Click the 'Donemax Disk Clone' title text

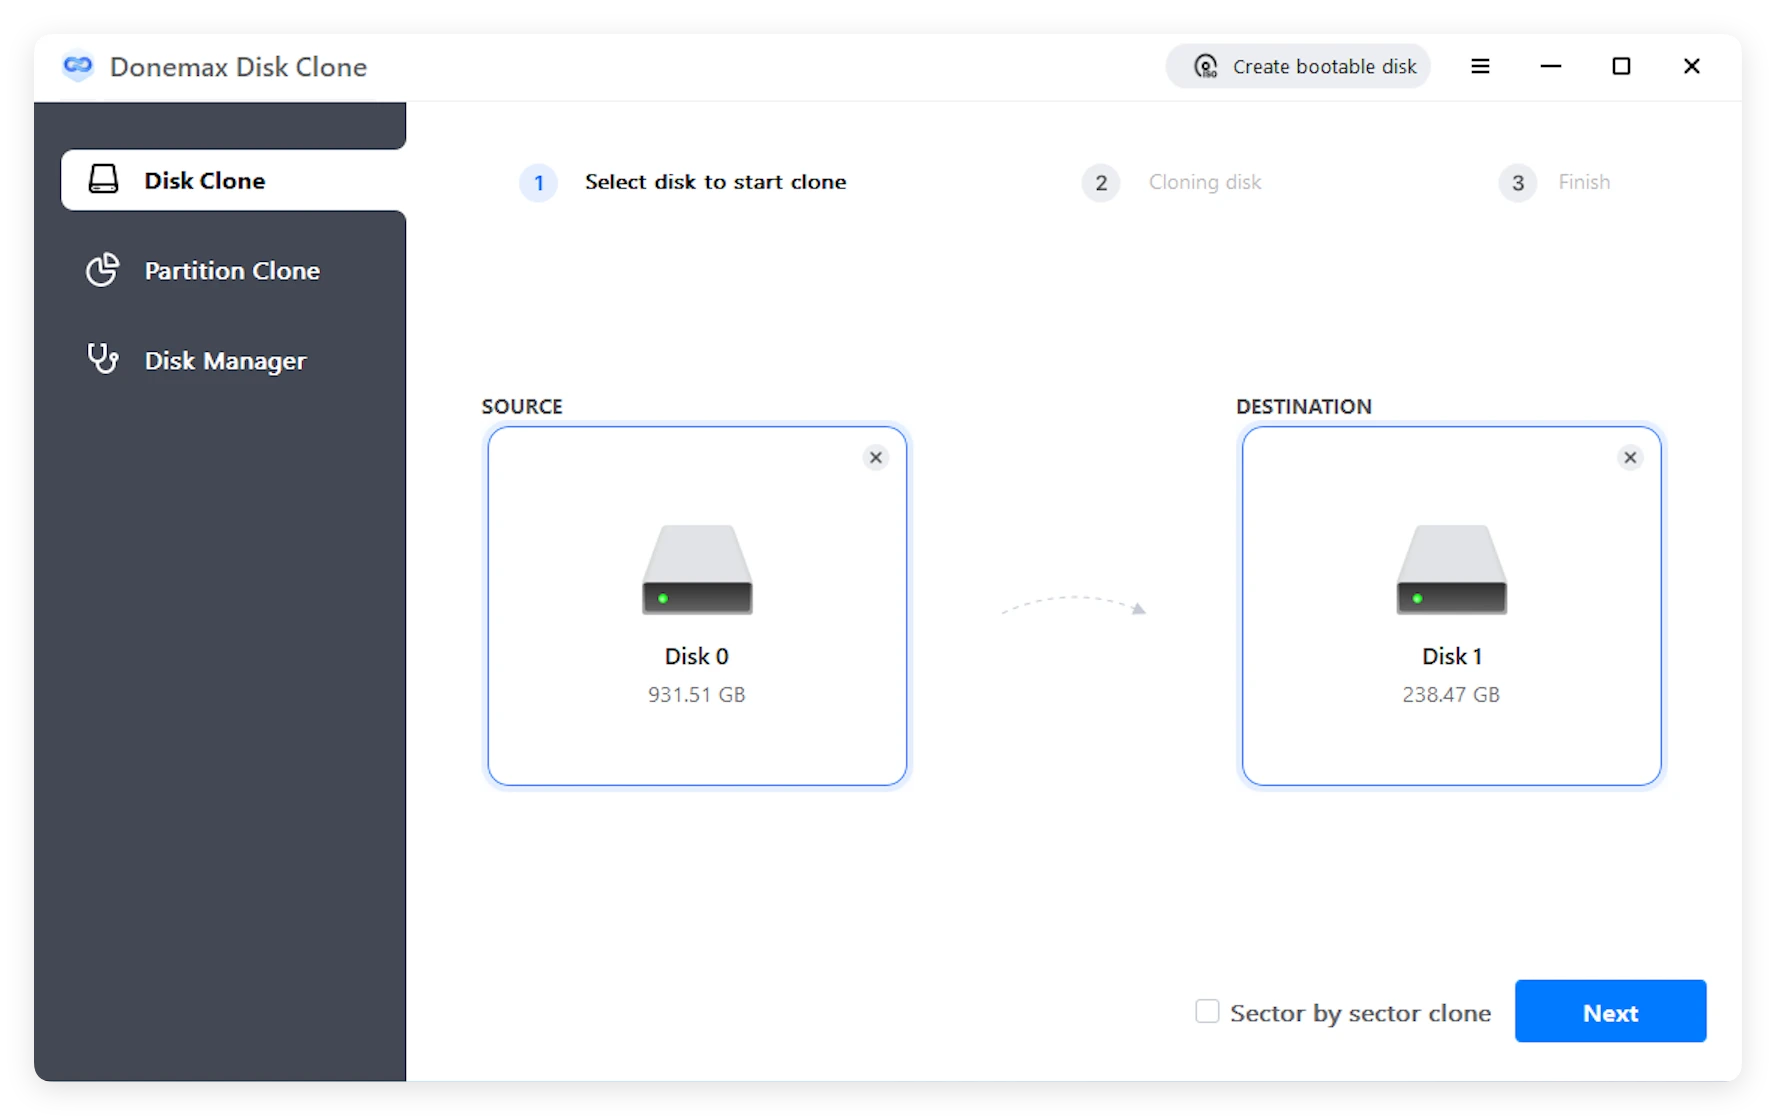pyautogui.click(x=238, y=66)
